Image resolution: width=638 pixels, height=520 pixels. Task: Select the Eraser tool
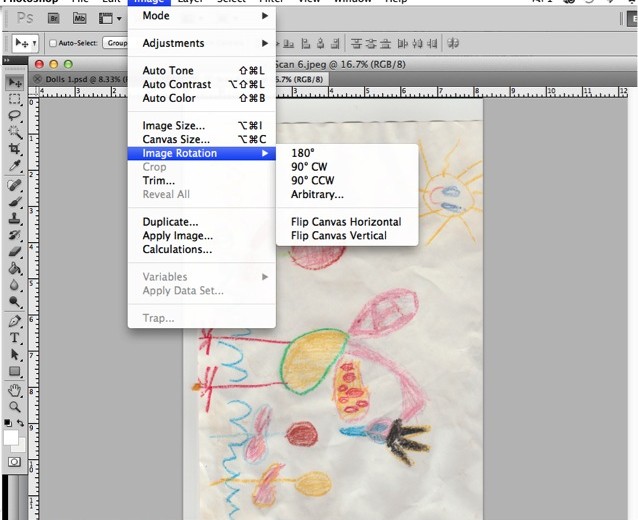[15, 252]
